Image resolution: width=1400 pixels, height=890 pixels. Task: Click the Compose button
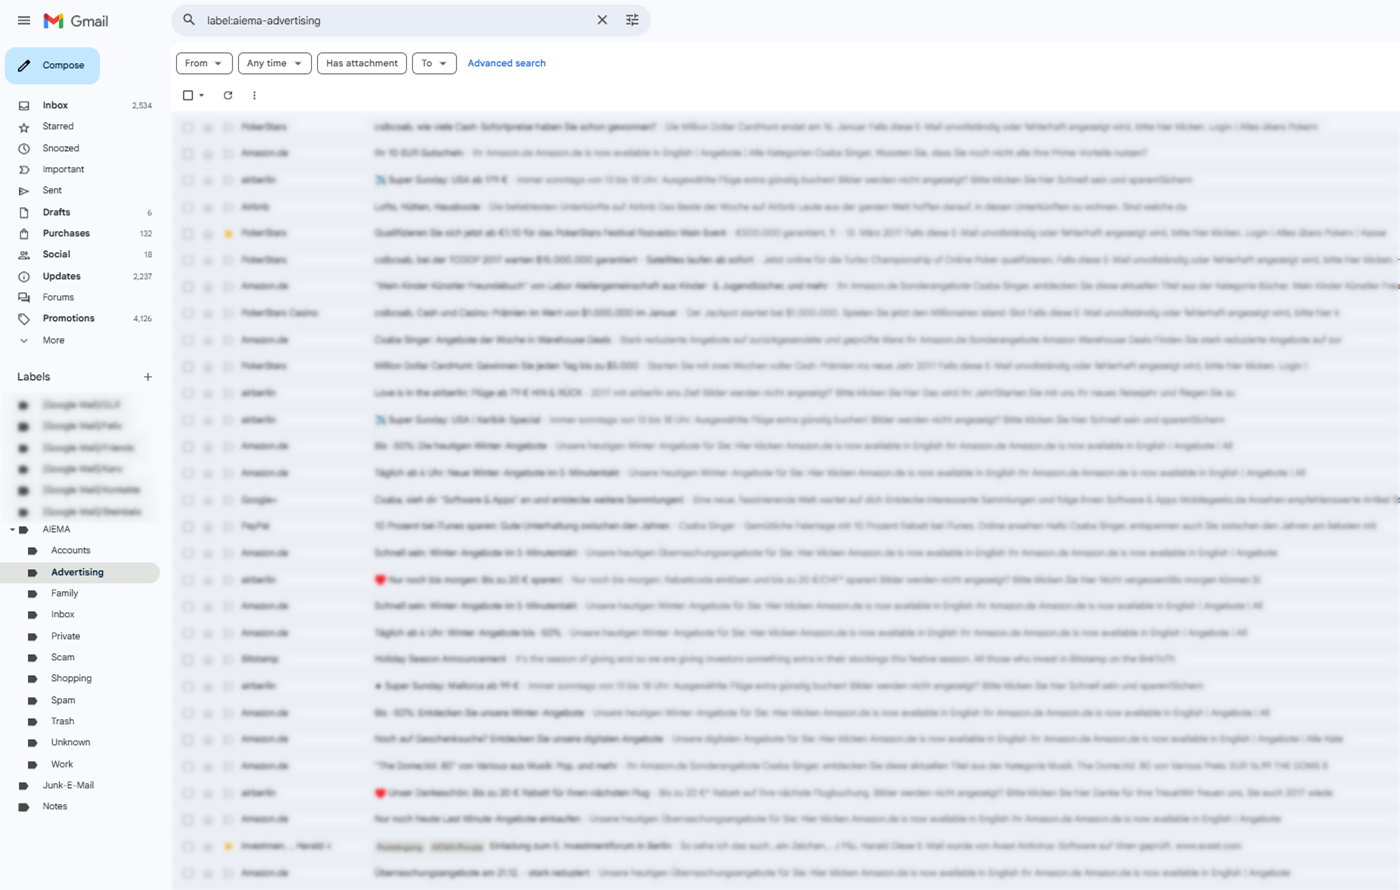coord(53,66)
